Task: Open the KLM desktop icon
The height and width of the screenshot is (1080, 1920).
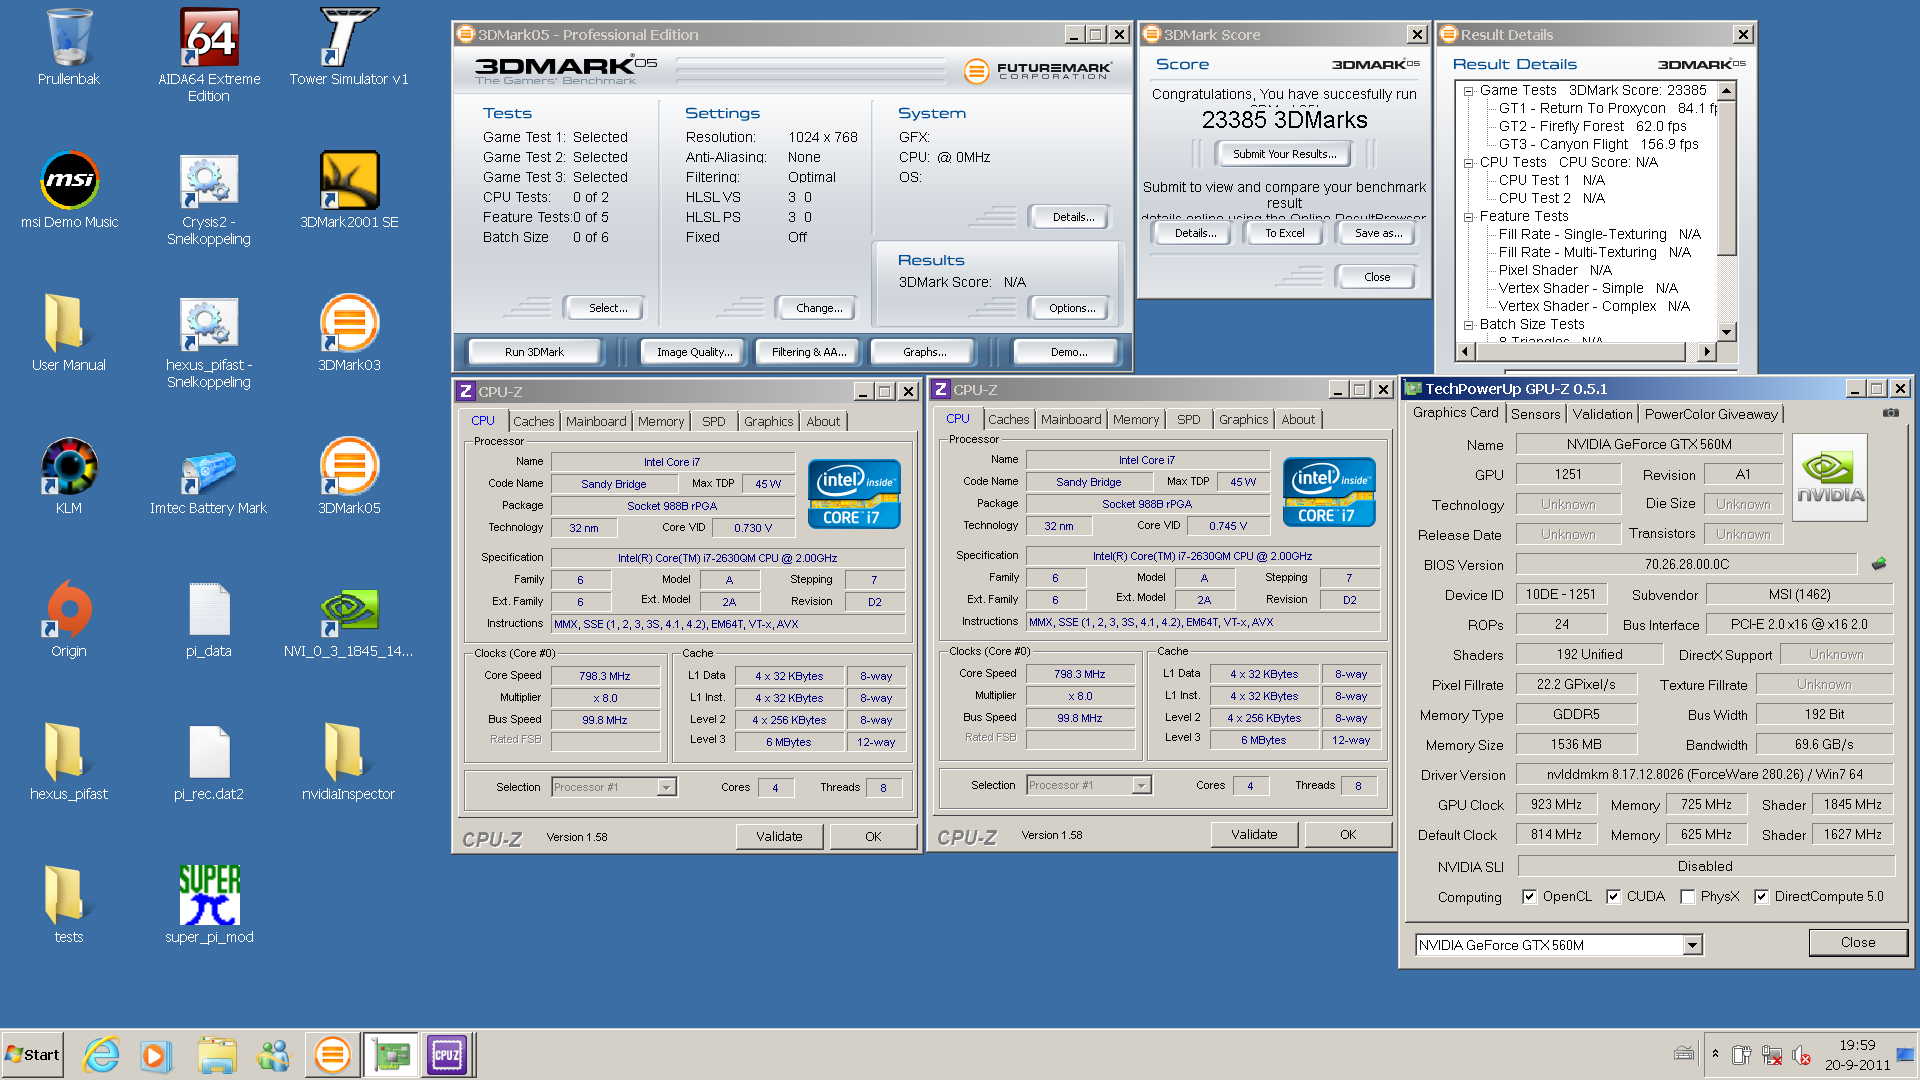Action: click(x=69, y=476)
